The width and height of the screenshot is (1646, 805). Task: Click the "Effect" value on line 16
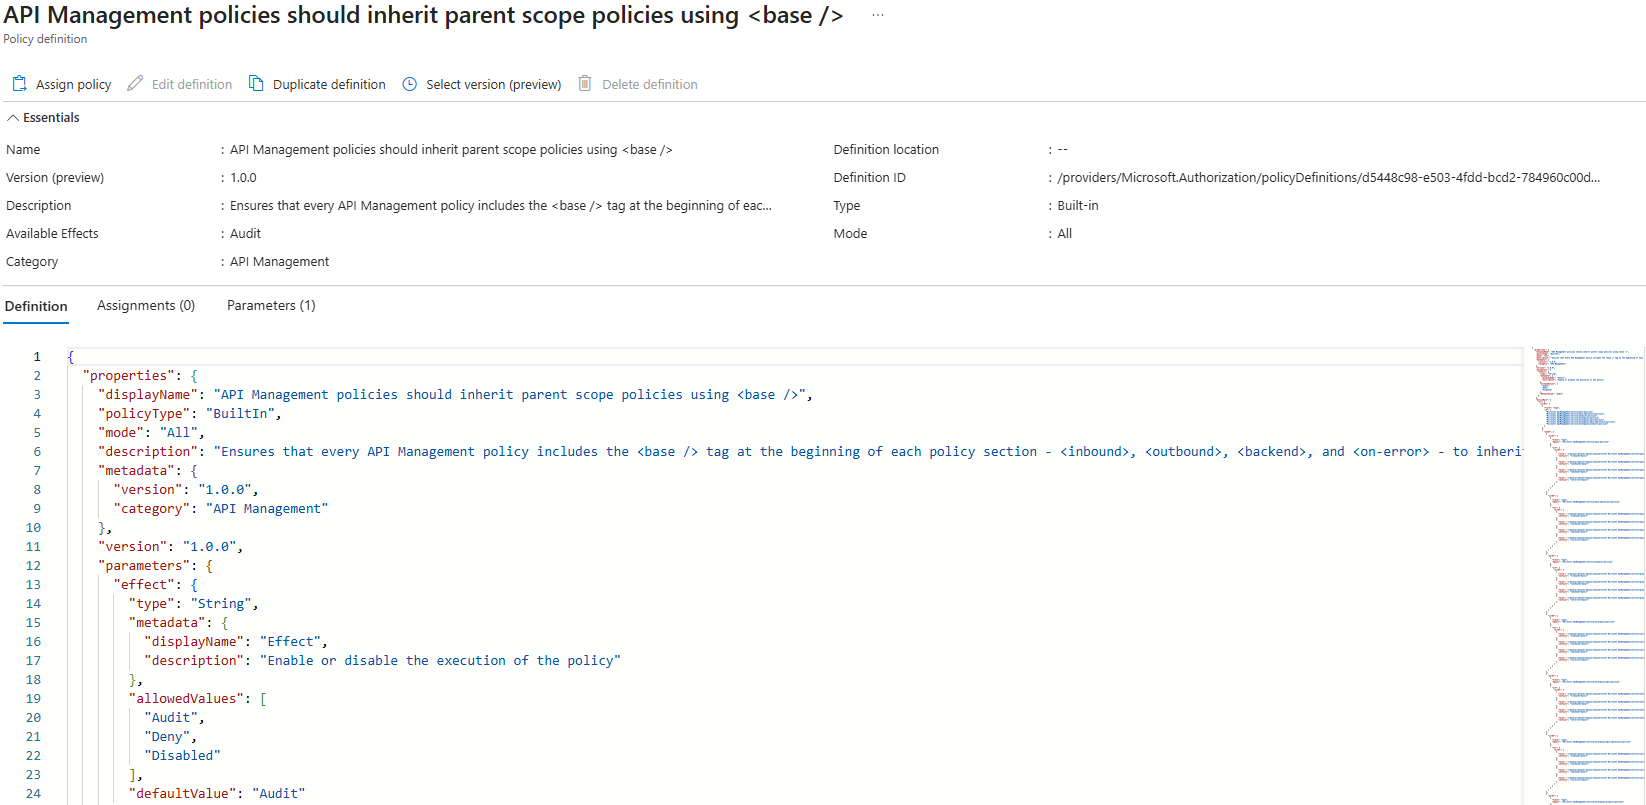tap(290, 642)
